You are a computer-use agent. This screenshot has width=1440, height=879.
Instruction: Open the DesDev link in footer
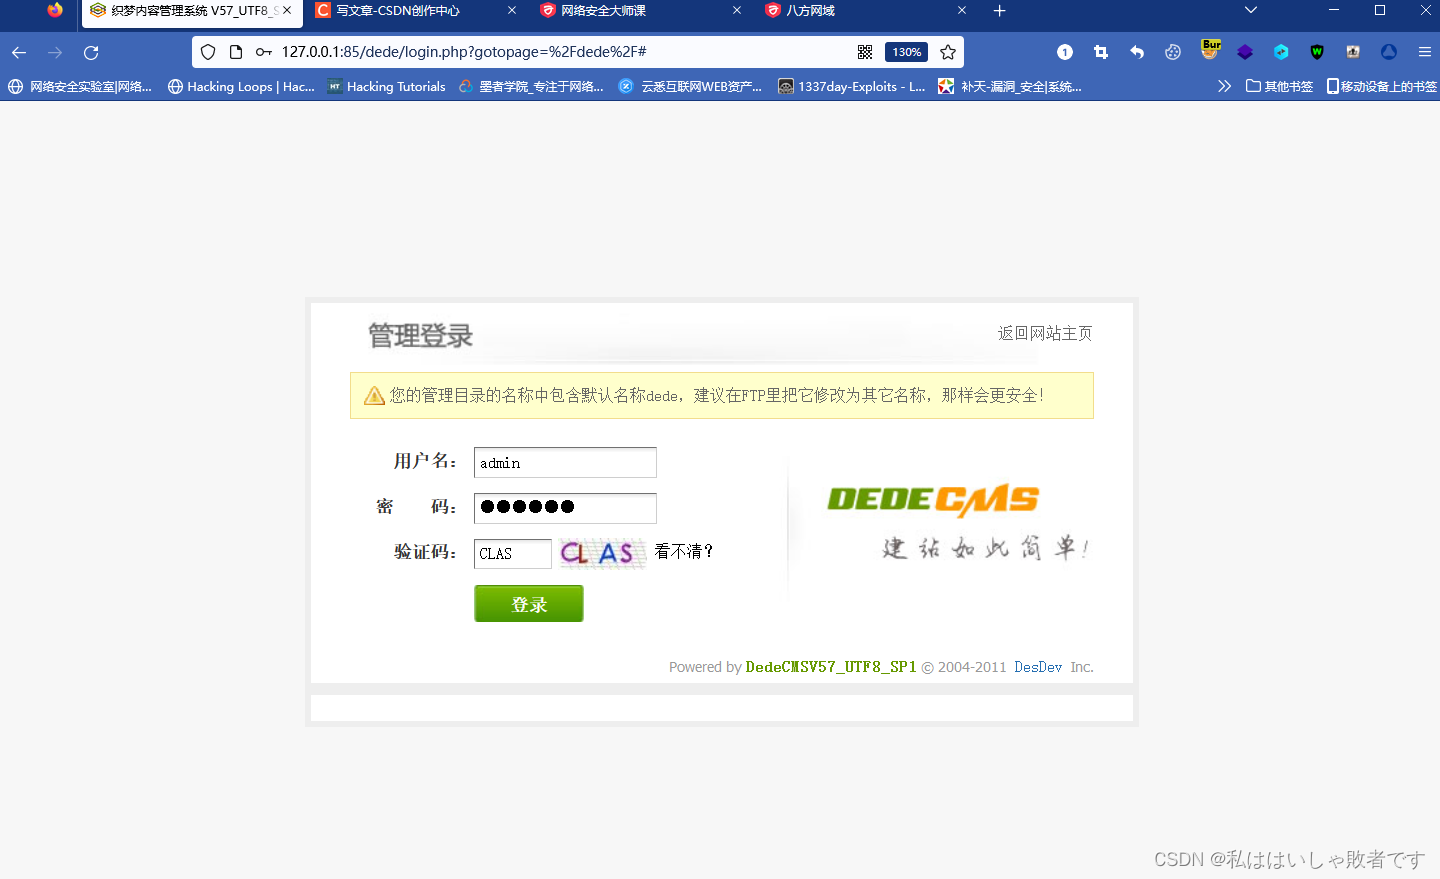click(1038, 667)
